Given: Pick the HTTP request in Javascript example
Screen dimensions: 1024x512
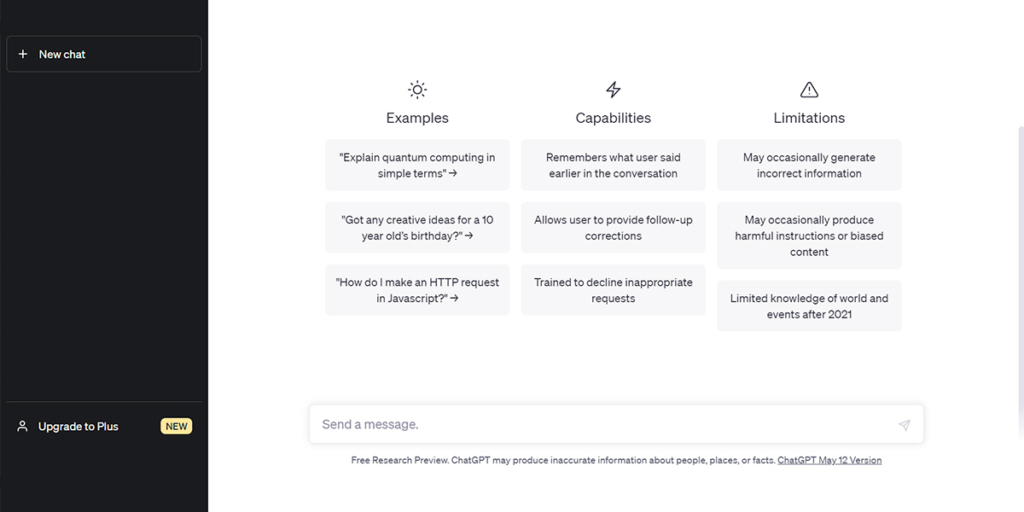Looking at the screenshot, I should [417, 290].
